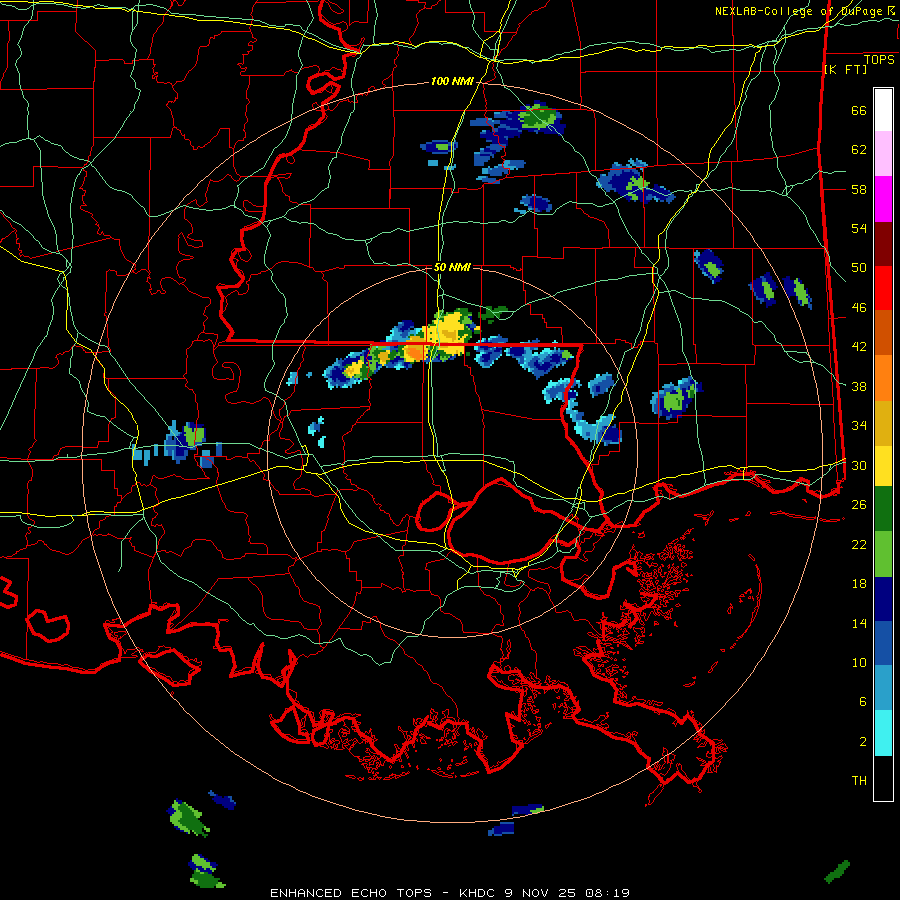The width and height of the screenshot is (900, 900).
Task: Click the "NEXLAB-College of DuPage" label
Action: click(x=801, y=11)
